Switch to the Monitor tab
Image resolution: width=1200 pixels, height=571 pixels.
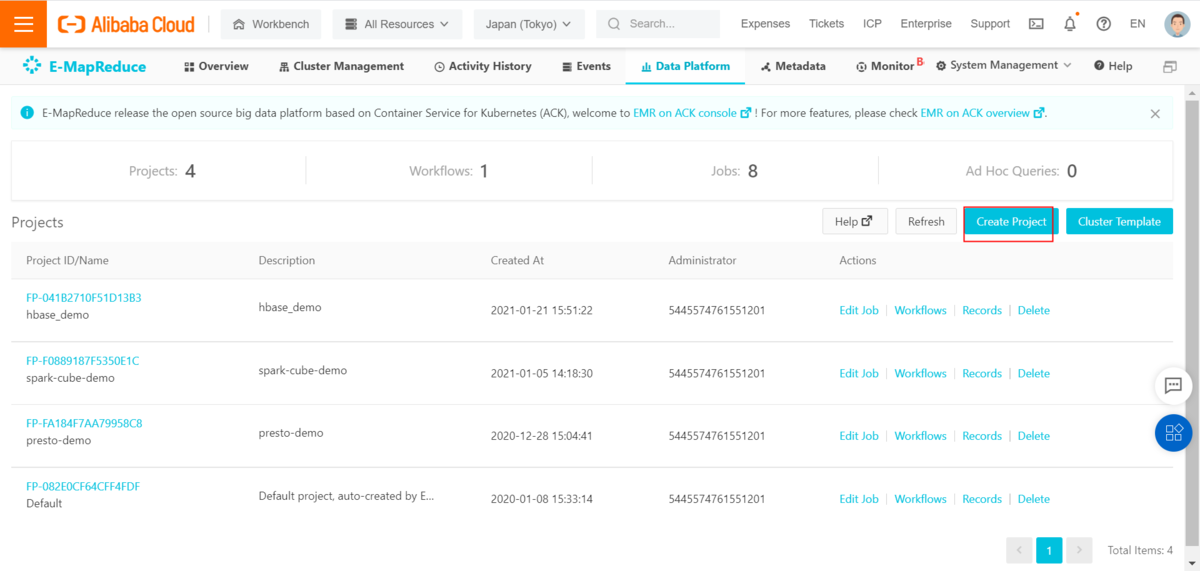[885, 66]
